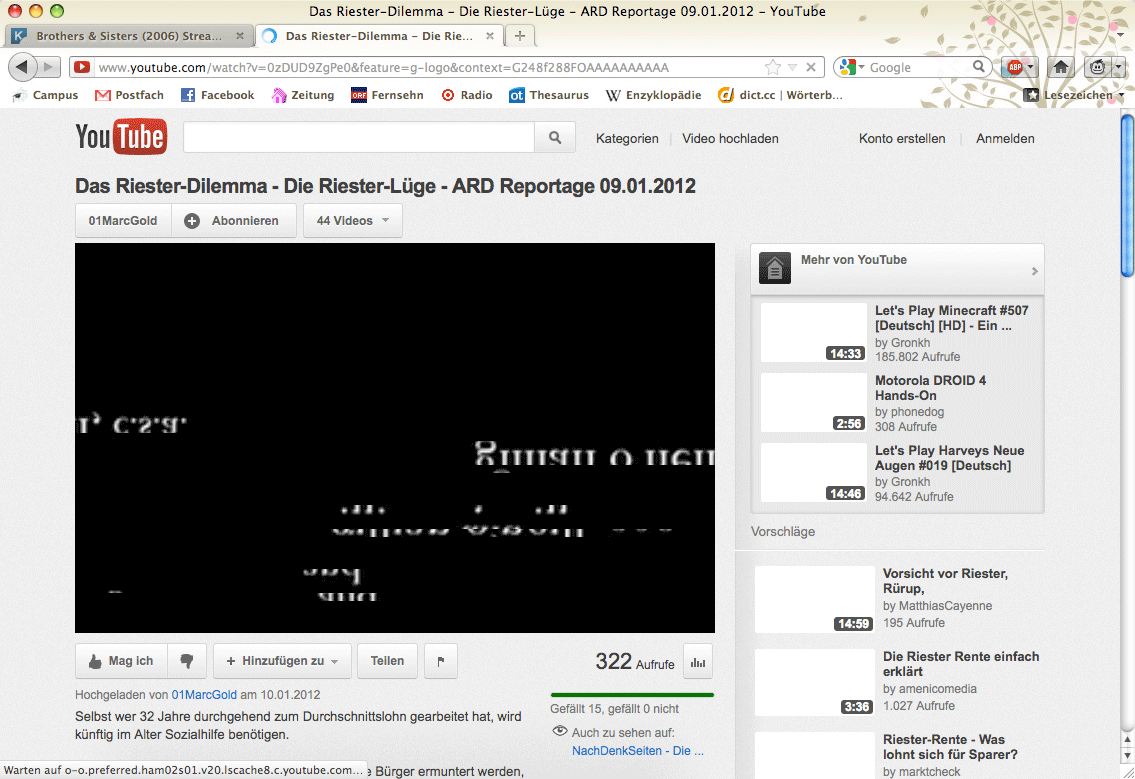
Task: Open the Facebook bookmark
Action: (x=217, y=95)
